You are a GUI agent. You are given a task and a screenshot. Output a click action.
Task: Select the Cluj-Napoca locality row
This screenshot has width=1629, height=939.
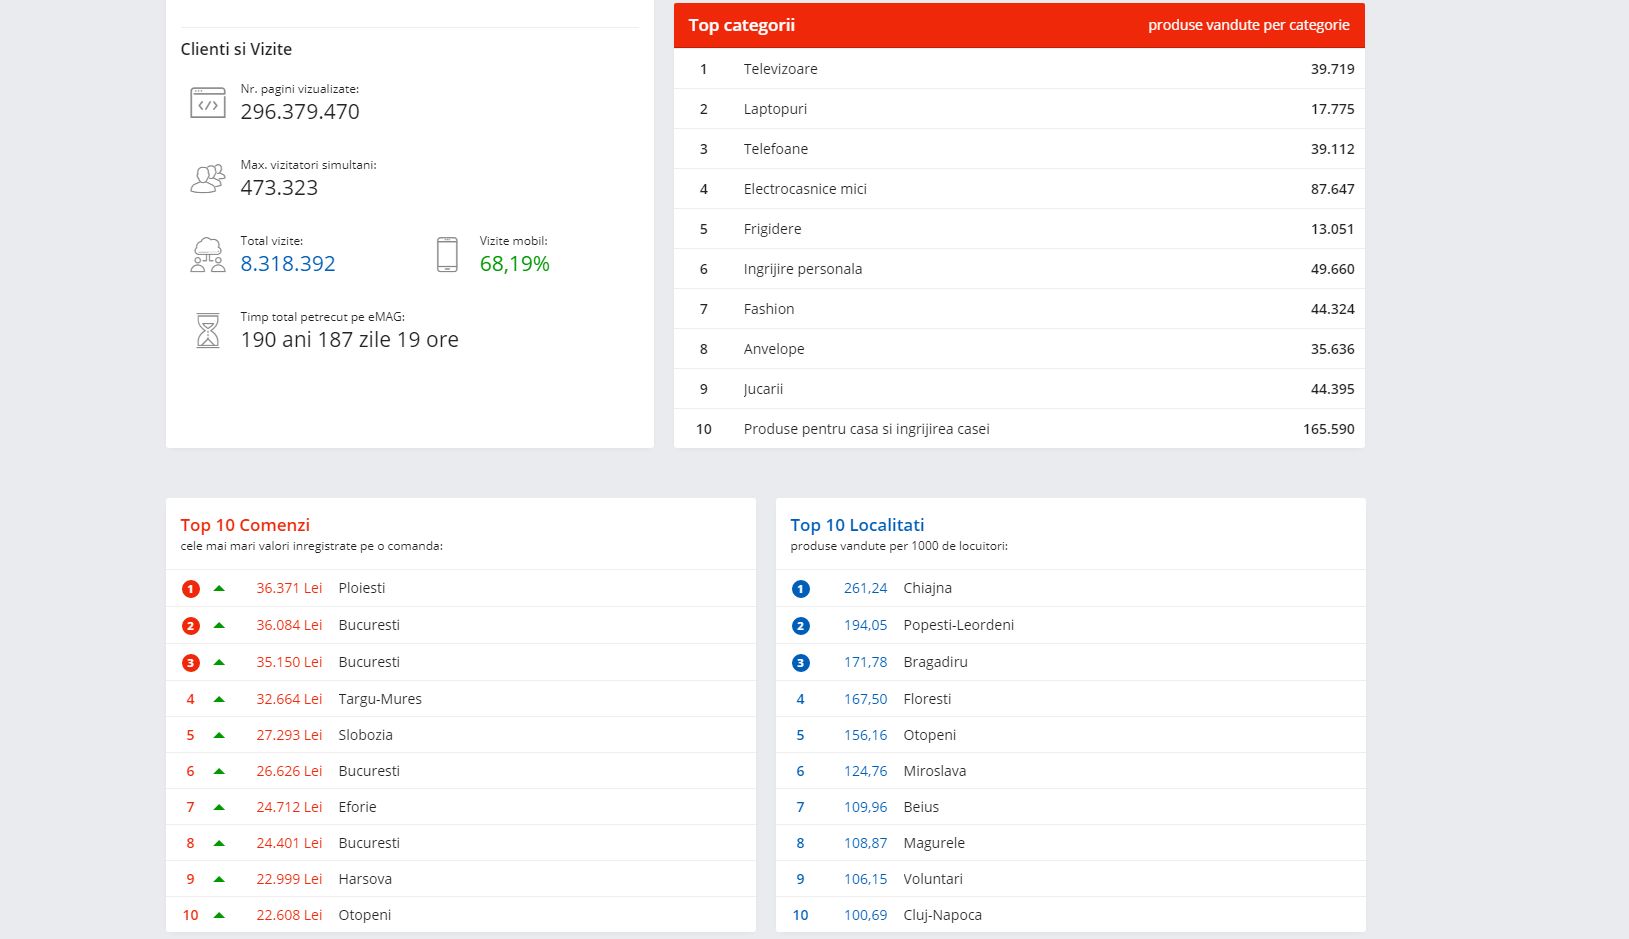[x=1070, y=915]
